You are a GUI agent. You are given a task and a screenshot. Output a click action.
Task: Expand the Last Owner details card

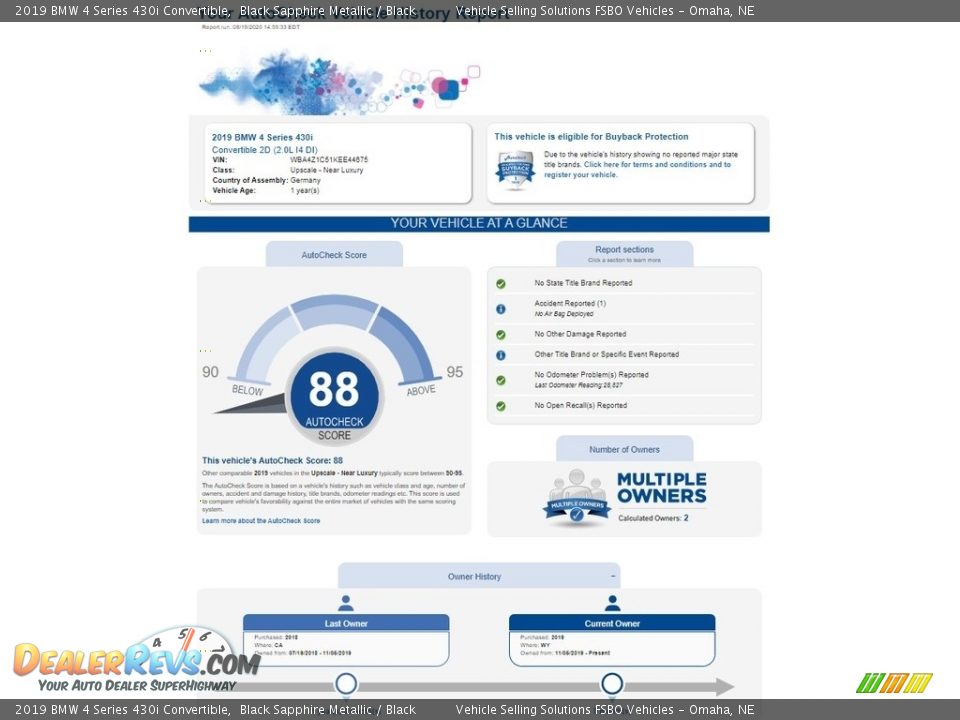click(x=346, y=623)
